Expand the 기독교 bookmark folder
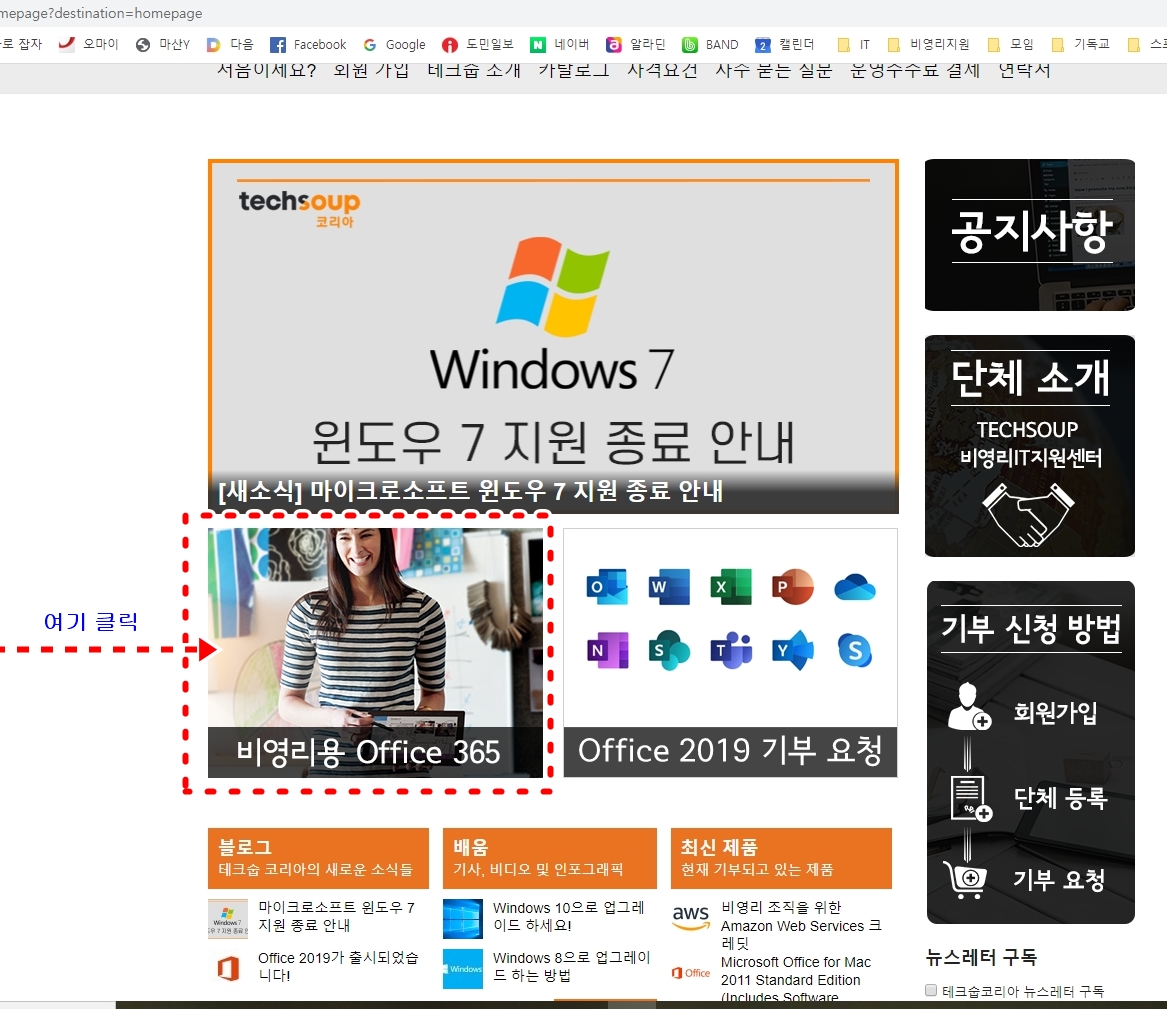 click(x=1081, y=45)
